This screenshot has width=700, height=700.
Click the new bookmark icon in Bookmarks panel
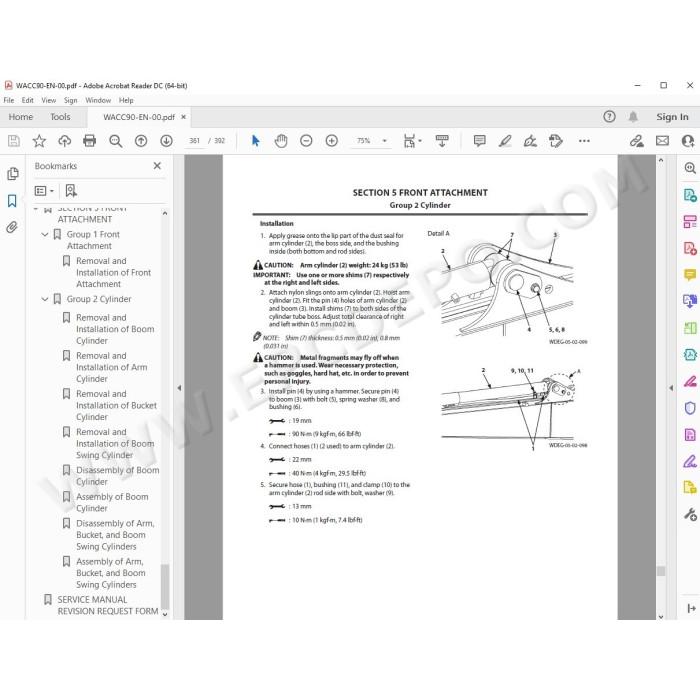(71, 191)
